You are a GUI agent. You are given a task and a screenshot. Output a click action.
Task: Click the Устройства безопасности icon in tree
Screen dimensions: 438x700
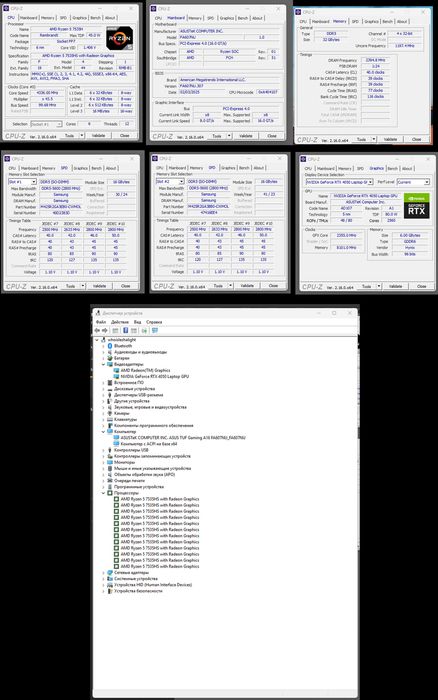coord(110,591)
